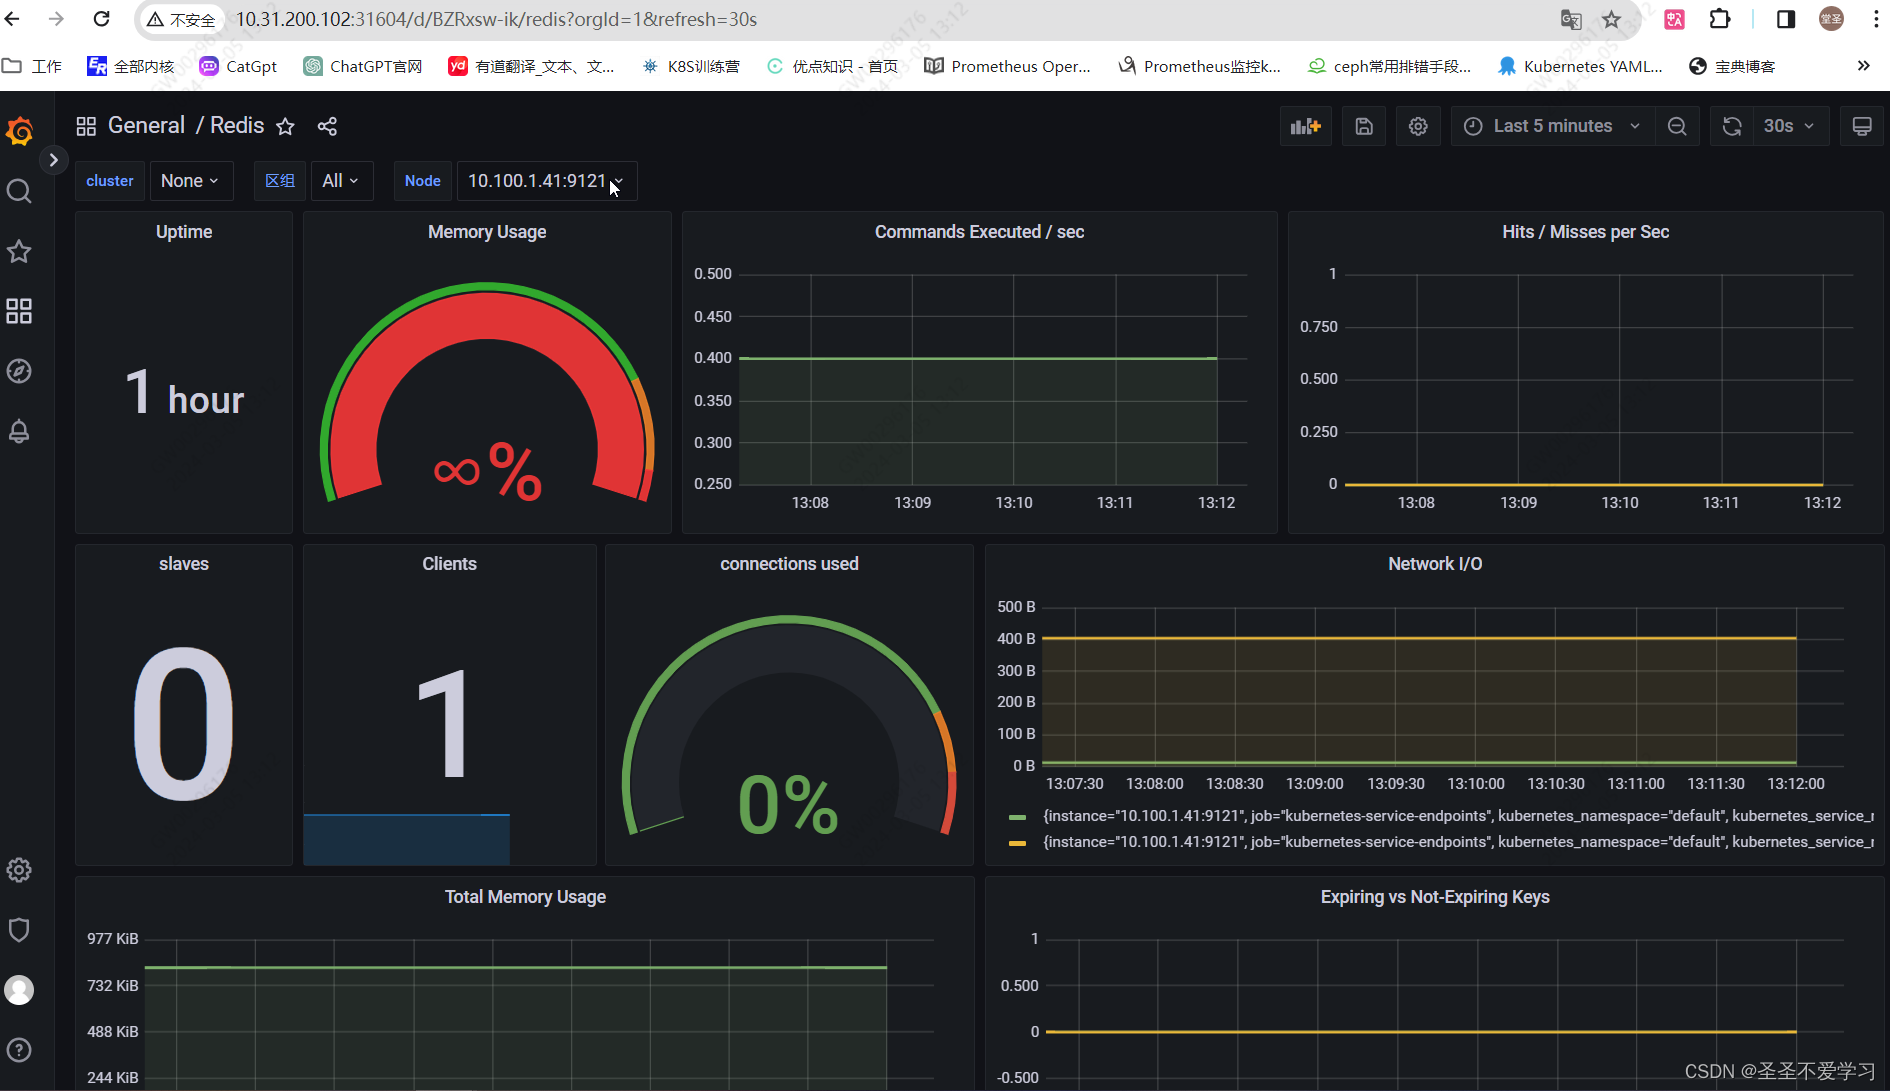The image size is (1890, 1091).
Task: Open the K8S训练营 bookmark
Action: [691, 66]
